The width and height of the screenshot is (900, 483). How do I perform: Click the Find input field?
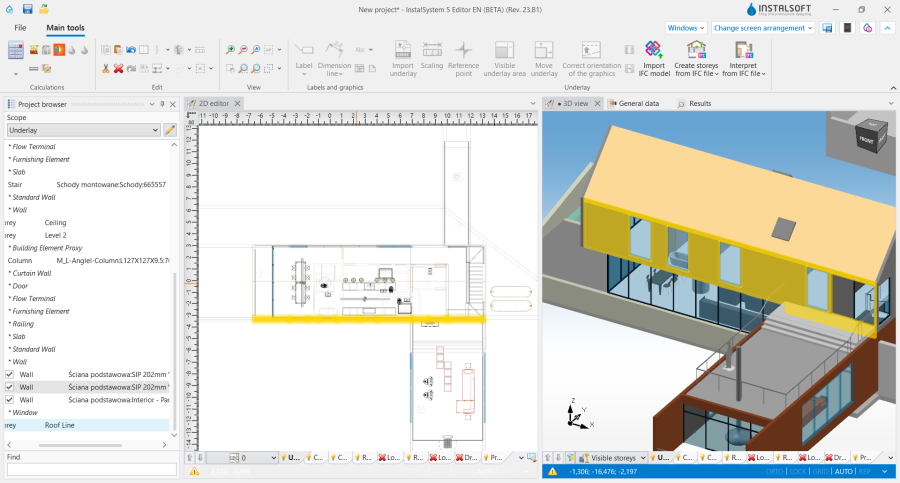[x=92, y=470]
